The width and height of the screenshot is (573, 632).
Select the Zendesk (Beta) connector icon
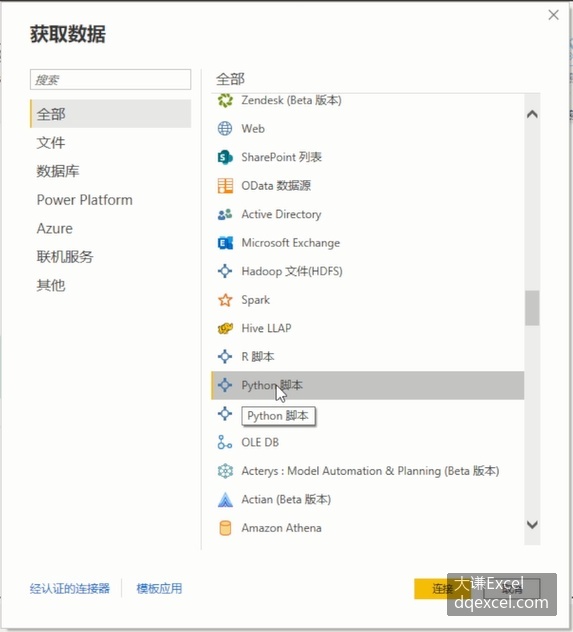point(225,100)
